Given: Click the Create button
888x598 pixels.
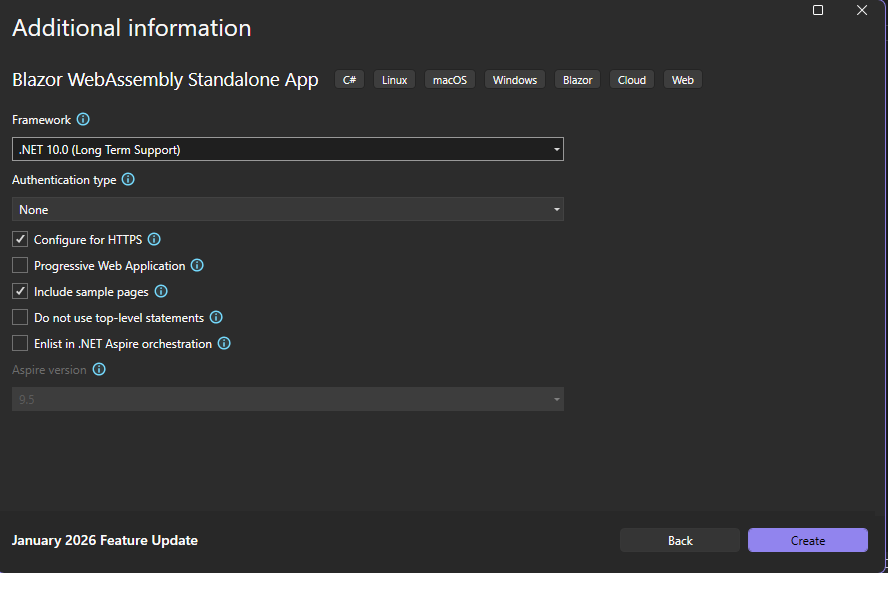Looking at the screenshot, I should point(808,541).
